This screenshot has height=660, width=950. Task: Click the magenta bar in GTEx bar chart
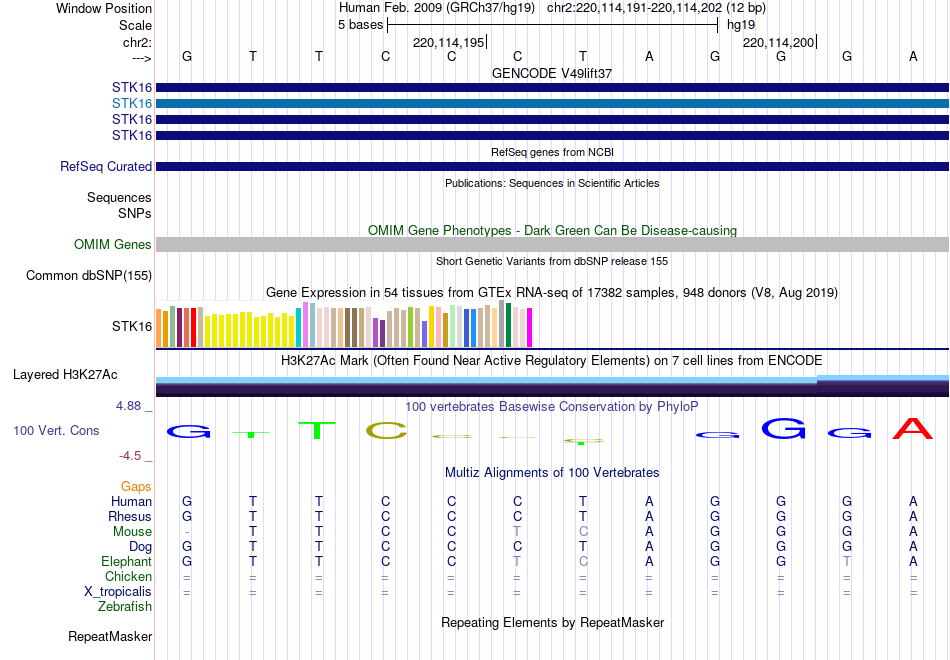tap(529, 327)
